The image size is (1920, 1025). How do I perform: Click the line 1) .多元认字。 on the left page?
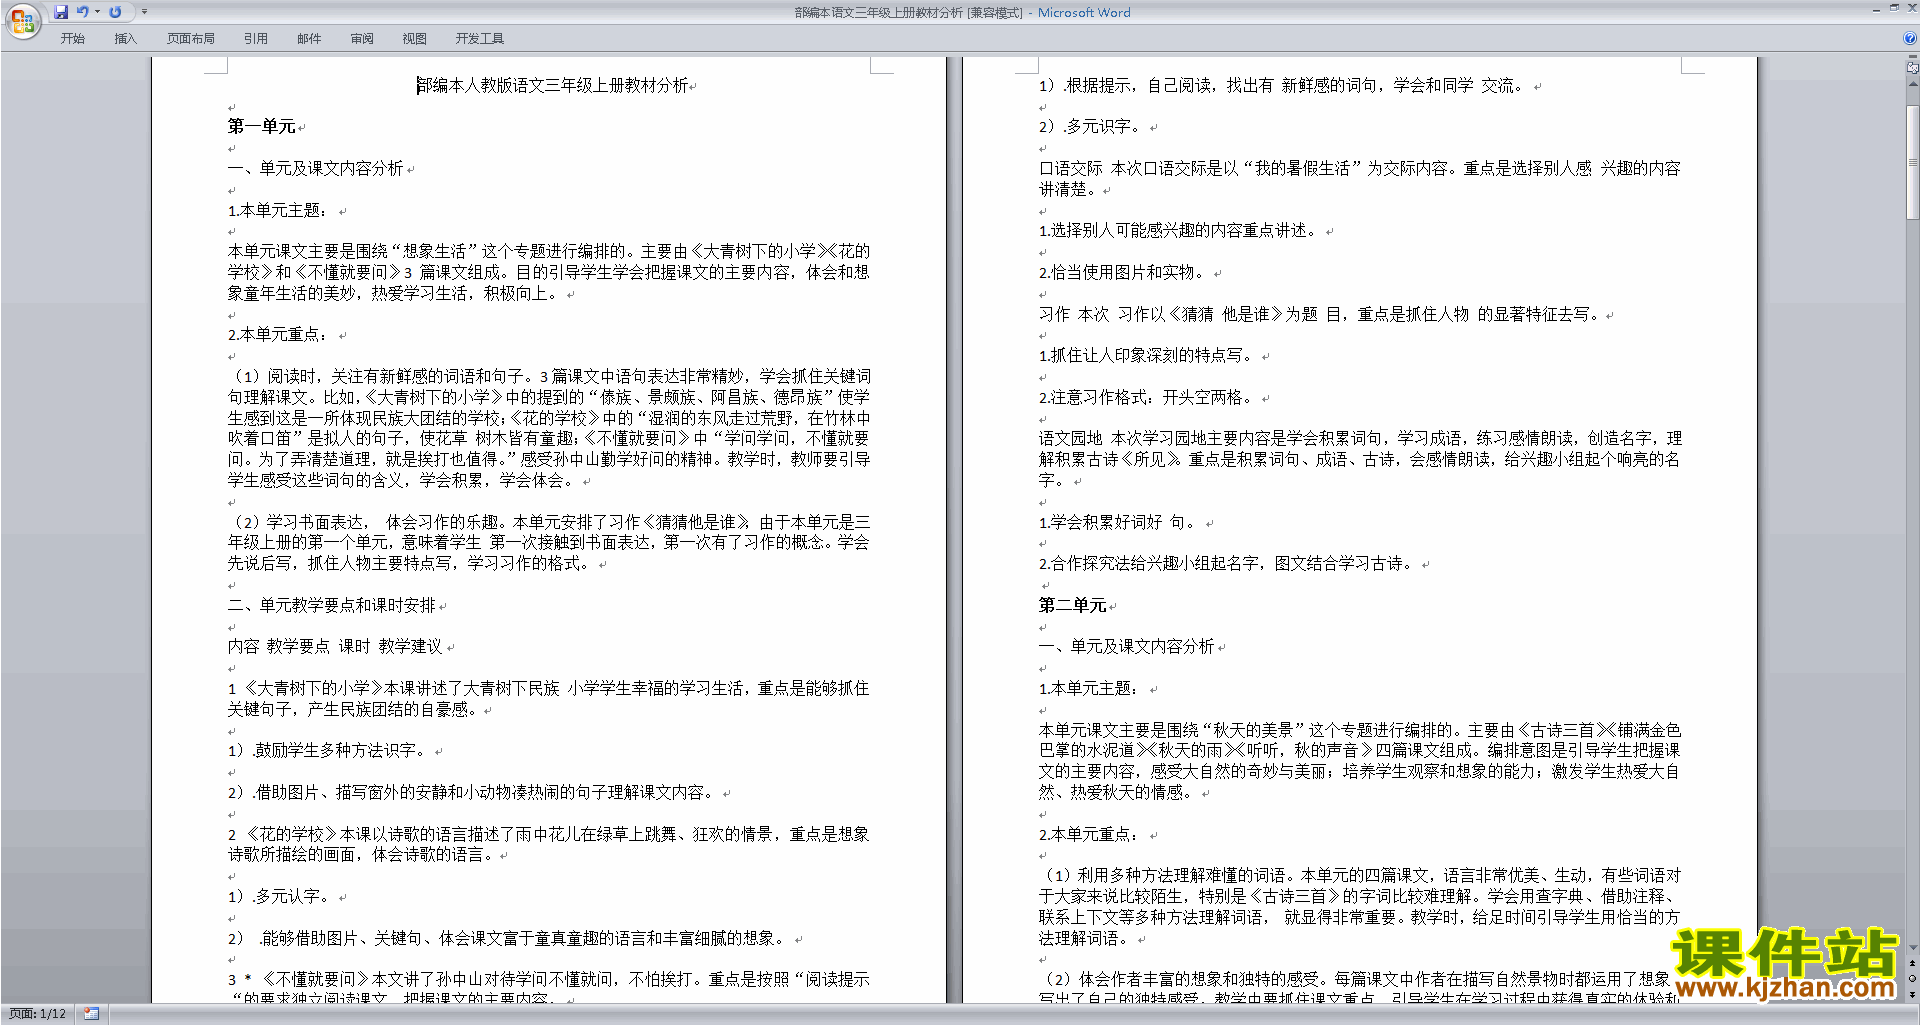click(x=282, y=897)
